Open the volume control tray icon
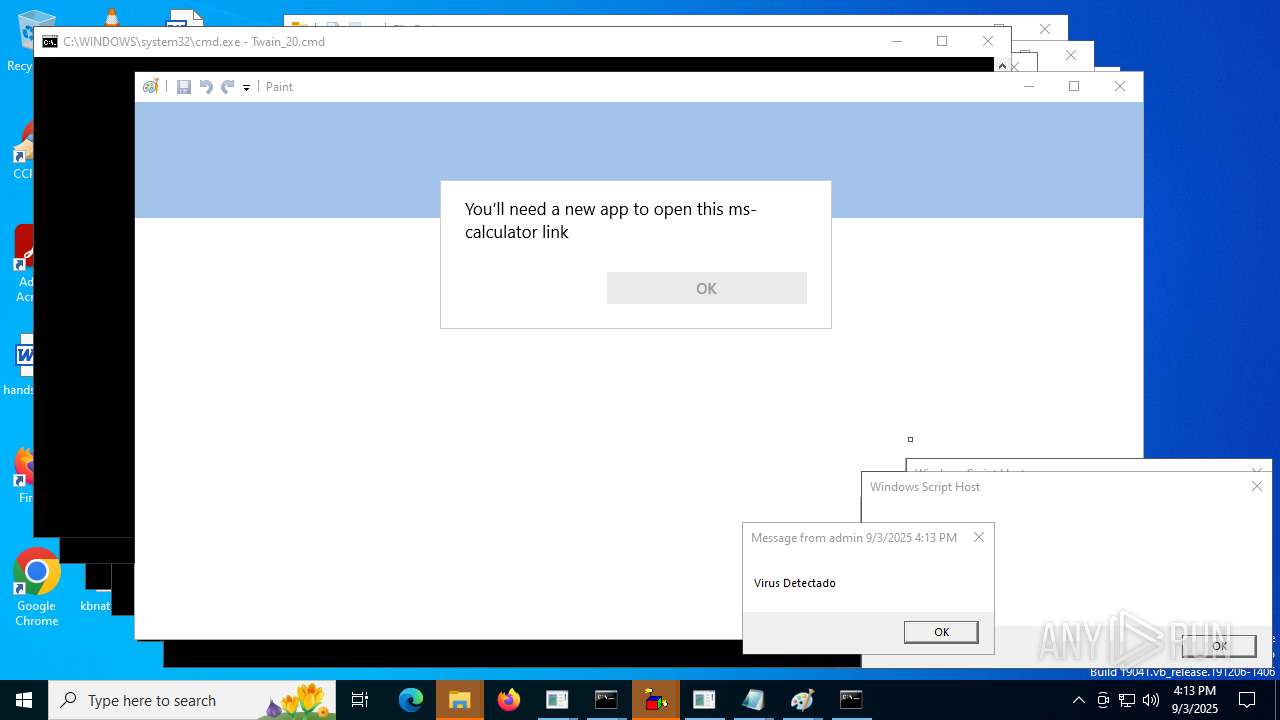This screenshot has width=1280, height=720. click(x=1151, y=700)
